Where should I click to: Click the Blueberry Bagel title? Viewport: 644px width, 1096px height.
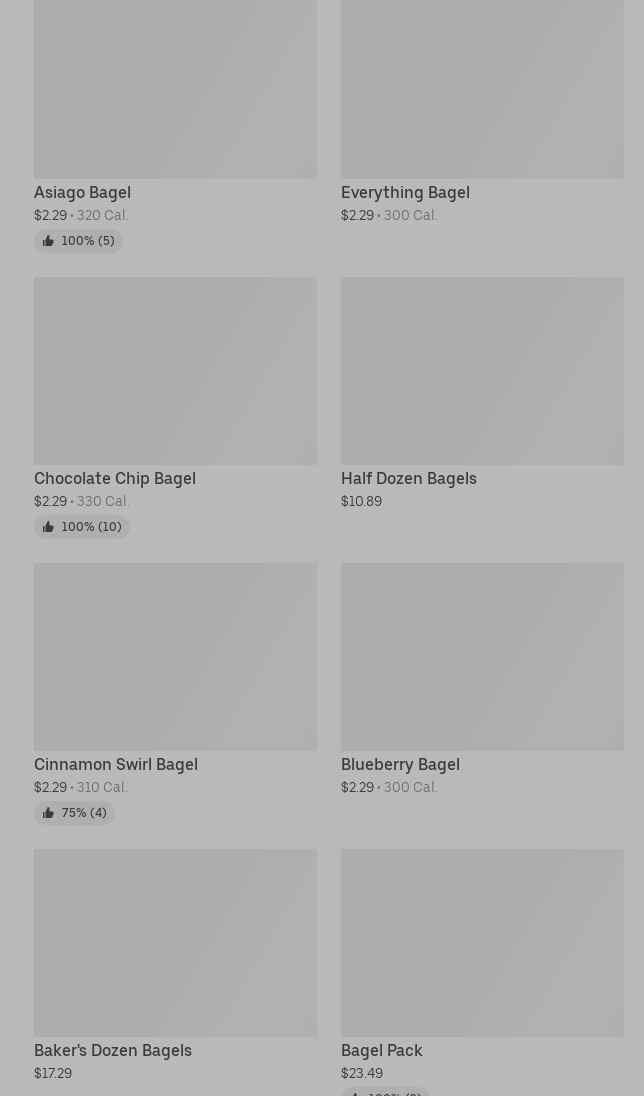400,764
